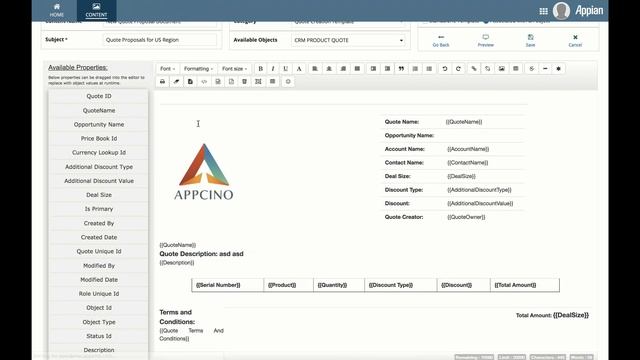This screenshot has height=360, width=640.
Task: Click the redo arrow icon
Action: pos(458,69)
